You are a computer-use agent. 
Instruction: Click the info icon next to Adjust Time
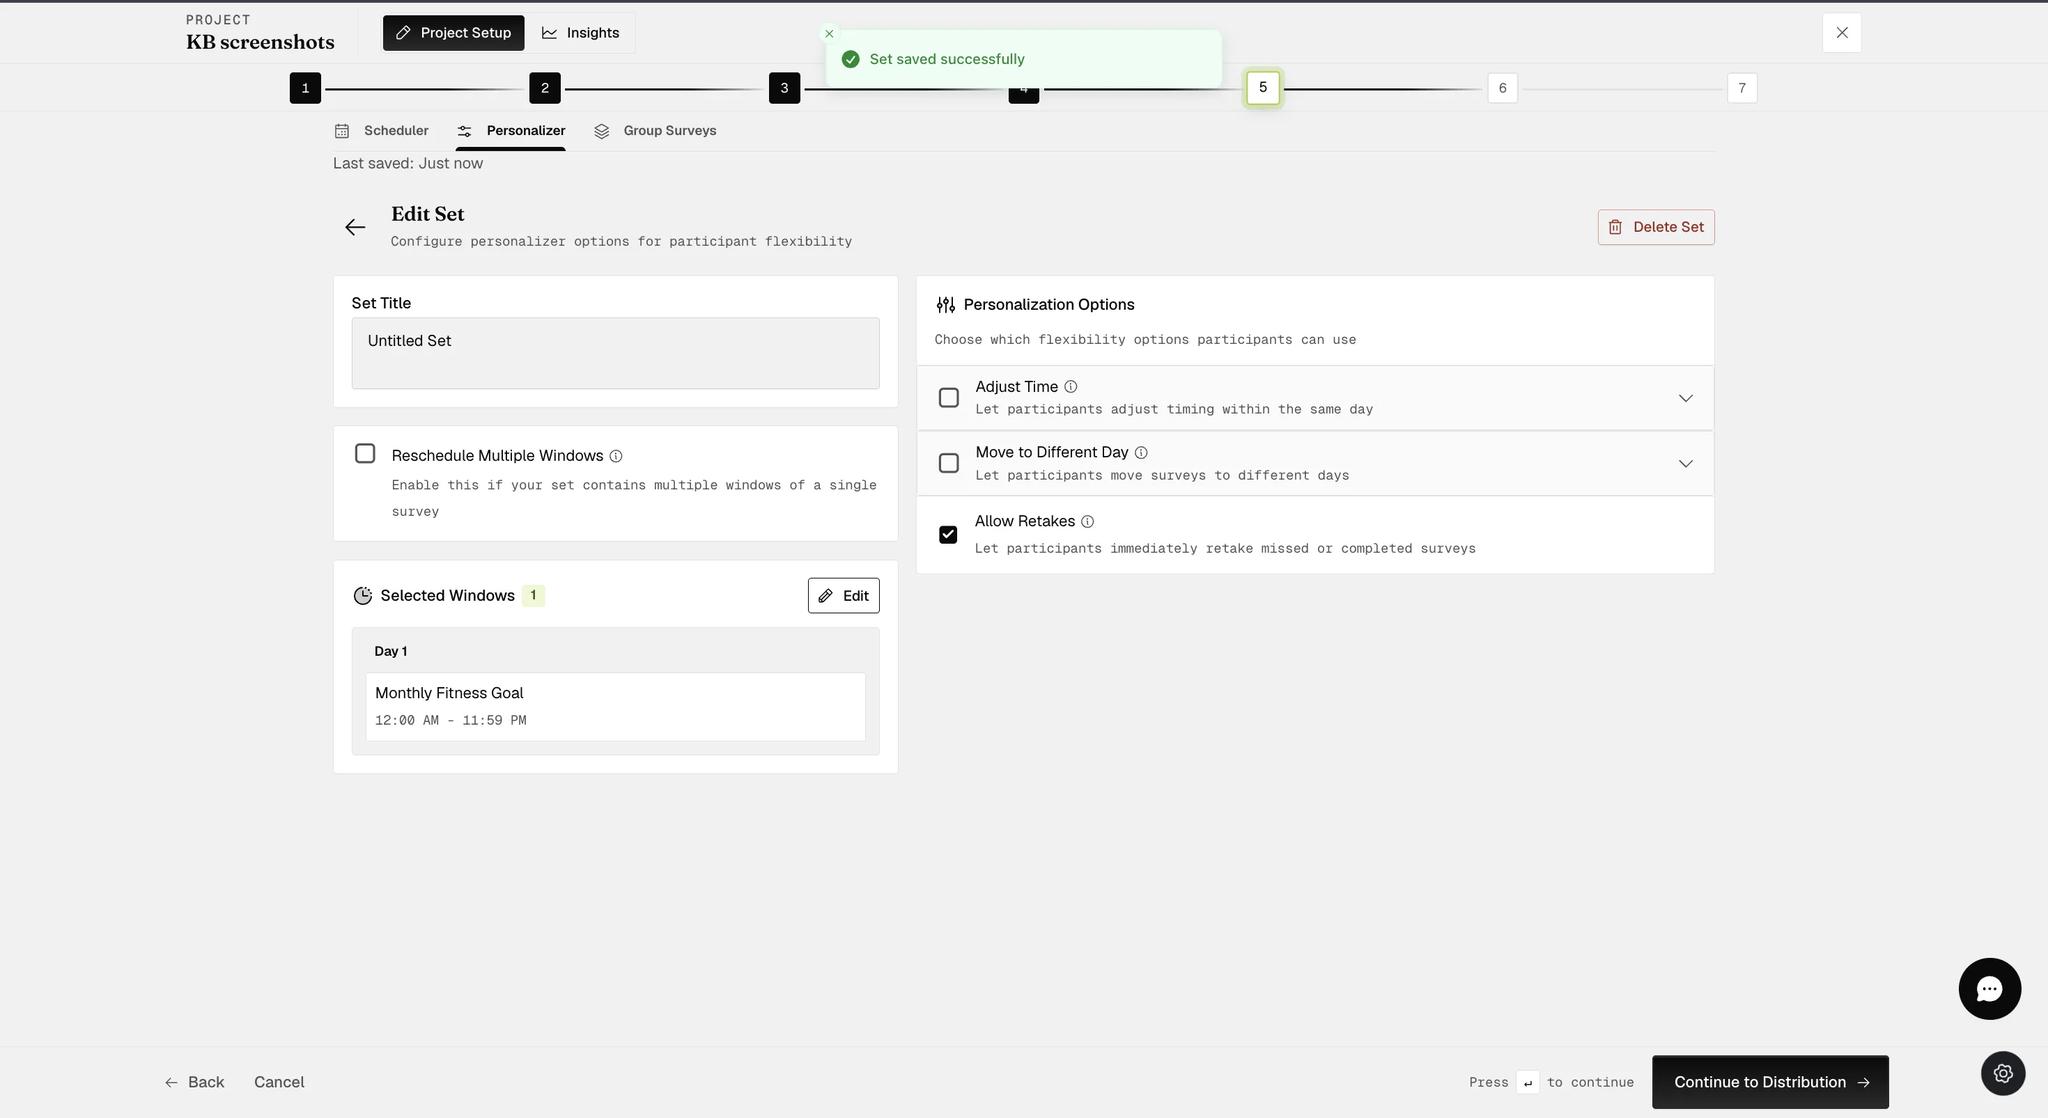point(1070,387)
